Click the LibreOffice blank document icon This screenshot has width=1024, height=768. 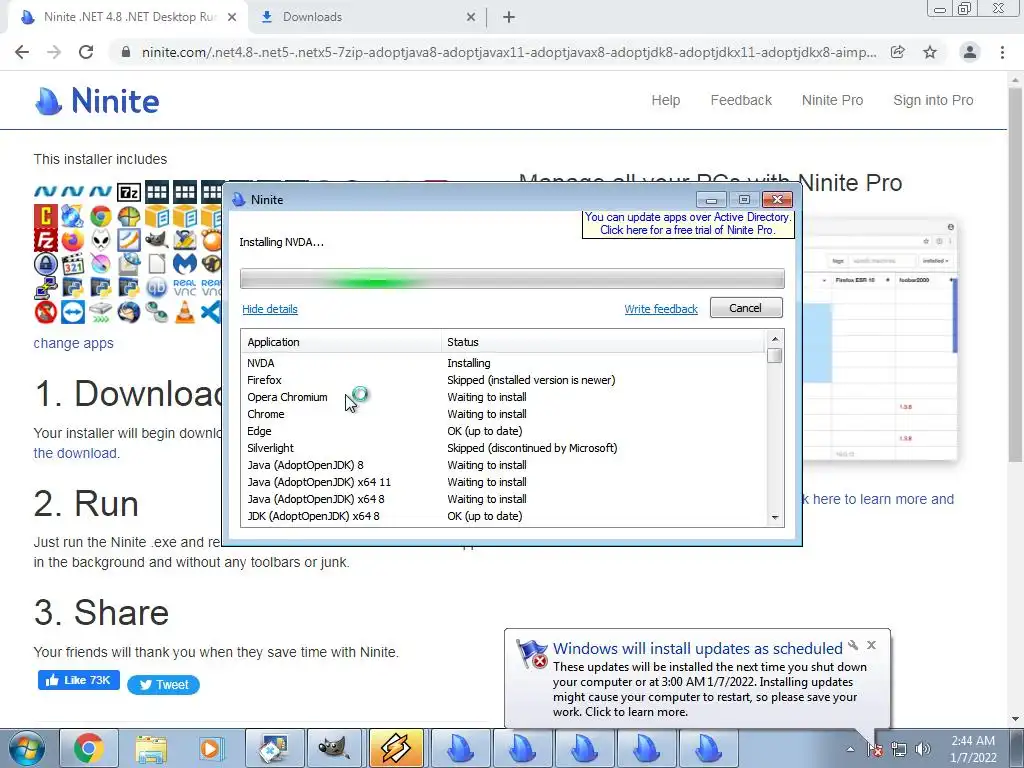tap(157, 264)
